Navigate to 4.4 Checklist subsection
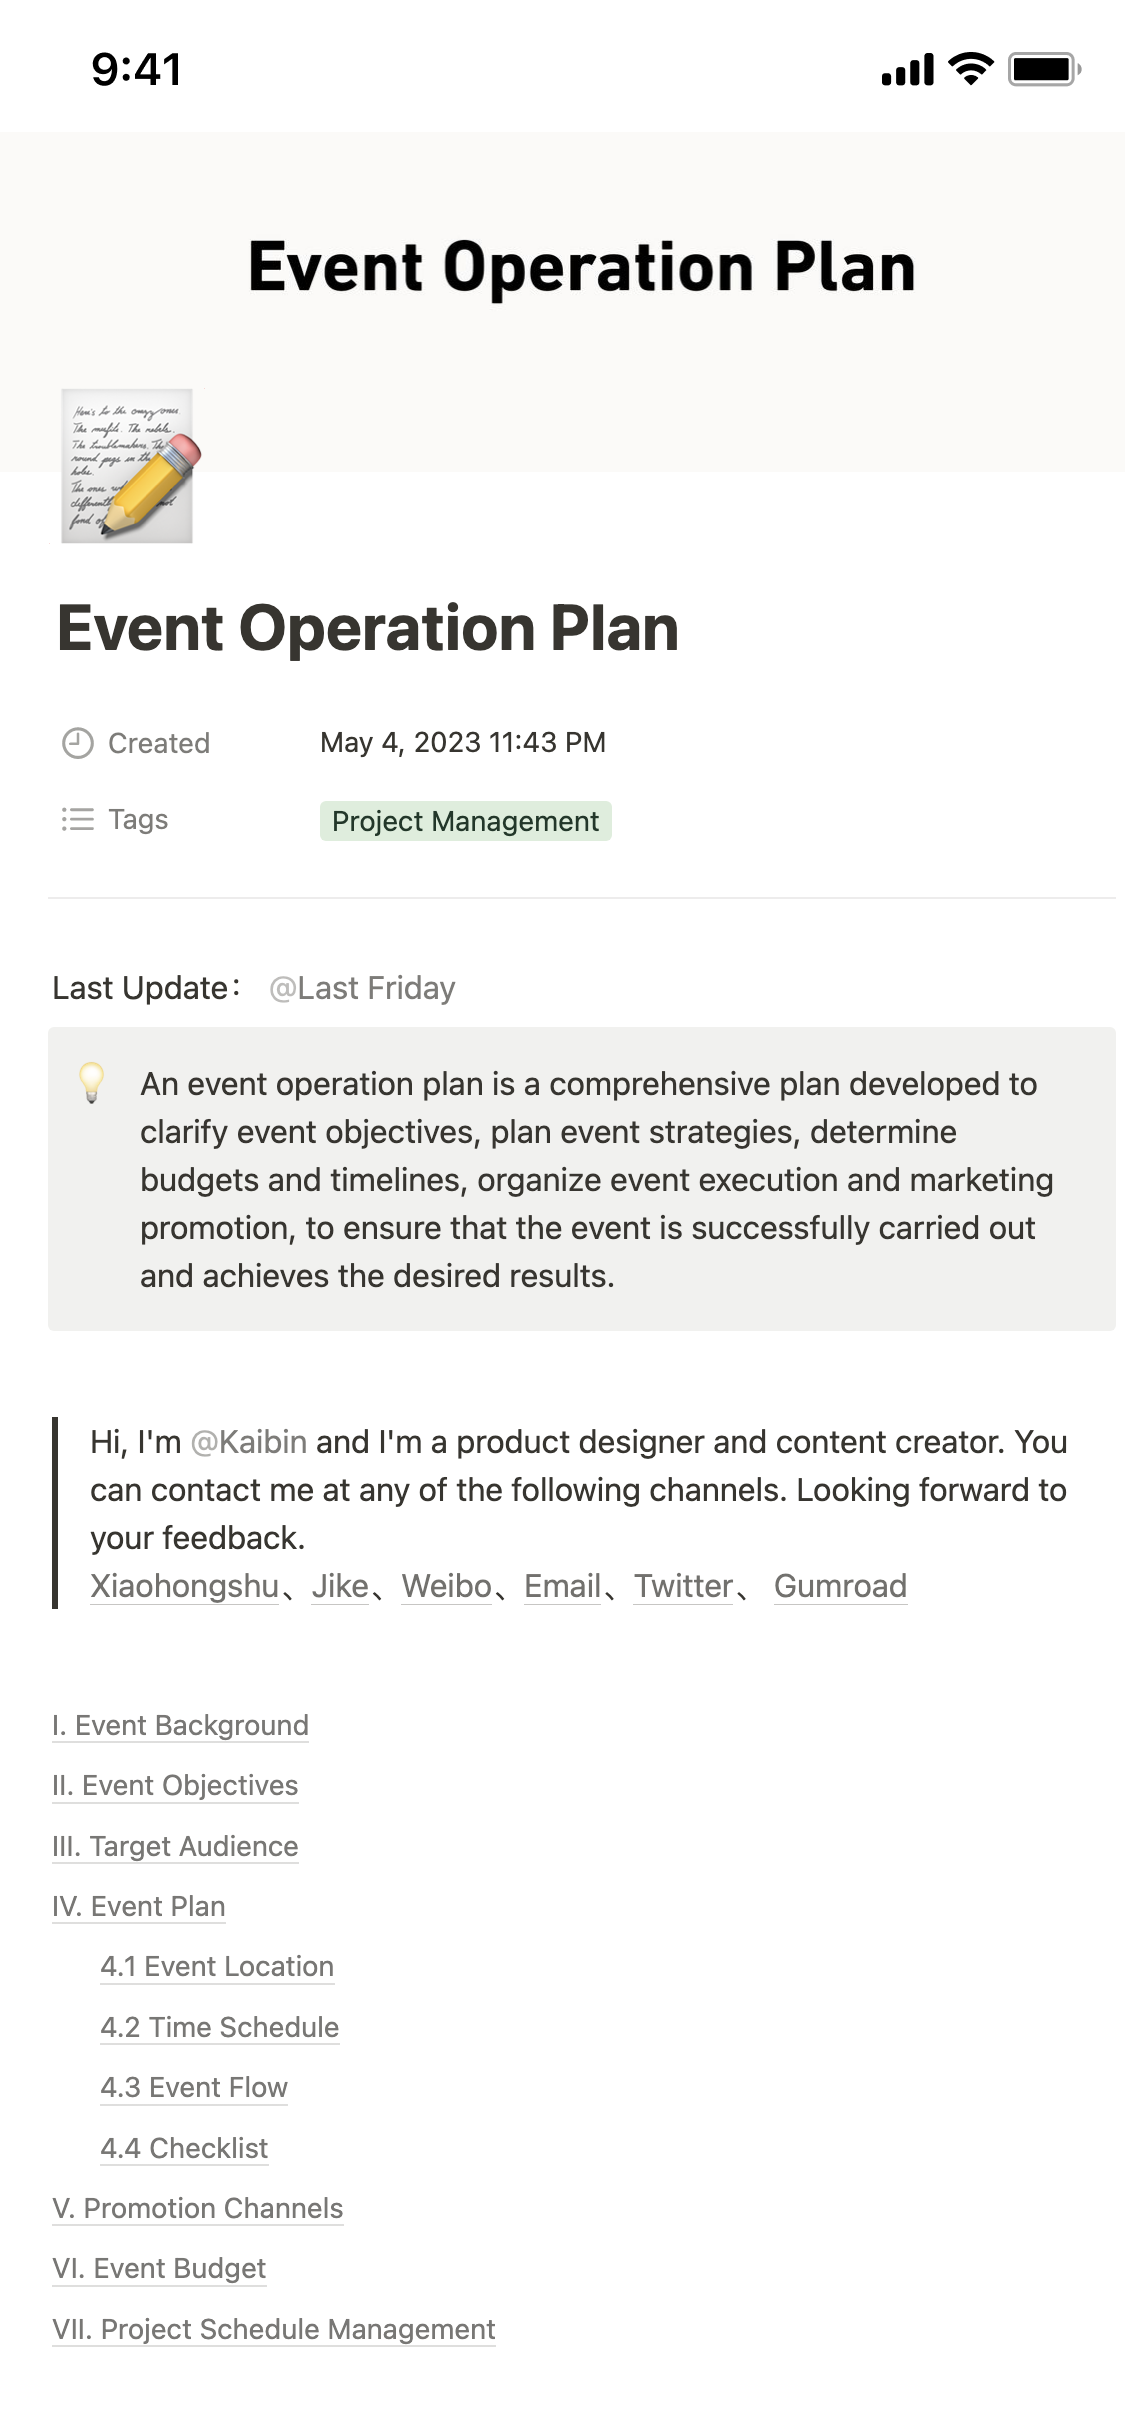1125x2436 pixels. [x=185, y=2148]
